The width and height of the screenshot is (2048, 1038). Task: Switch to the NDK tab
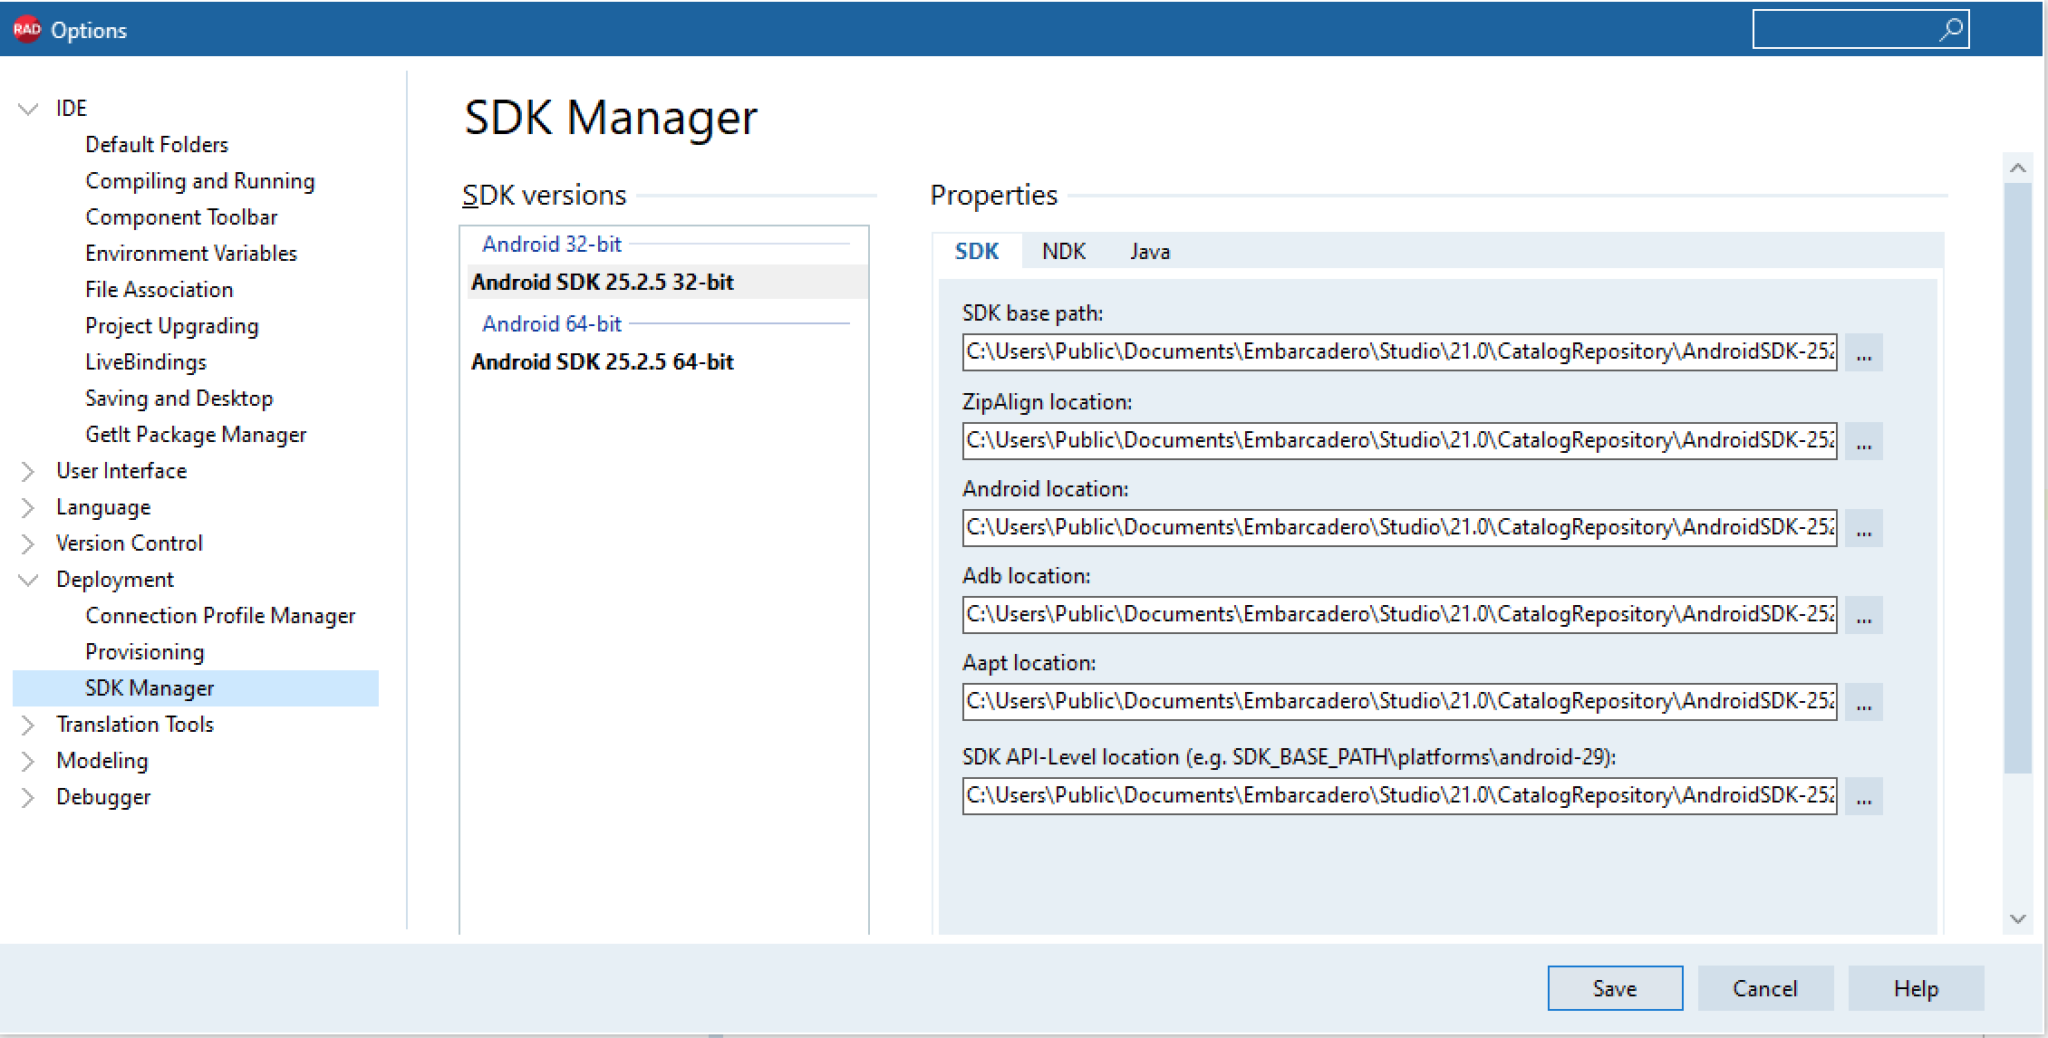1064,251
